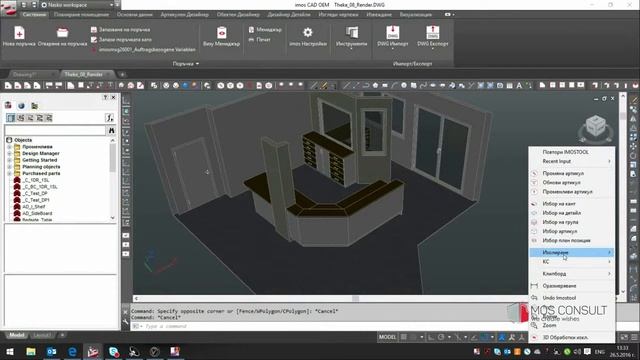Click Мениджър in the ribbon
This screenshot has height=360, width=640.
265,30
